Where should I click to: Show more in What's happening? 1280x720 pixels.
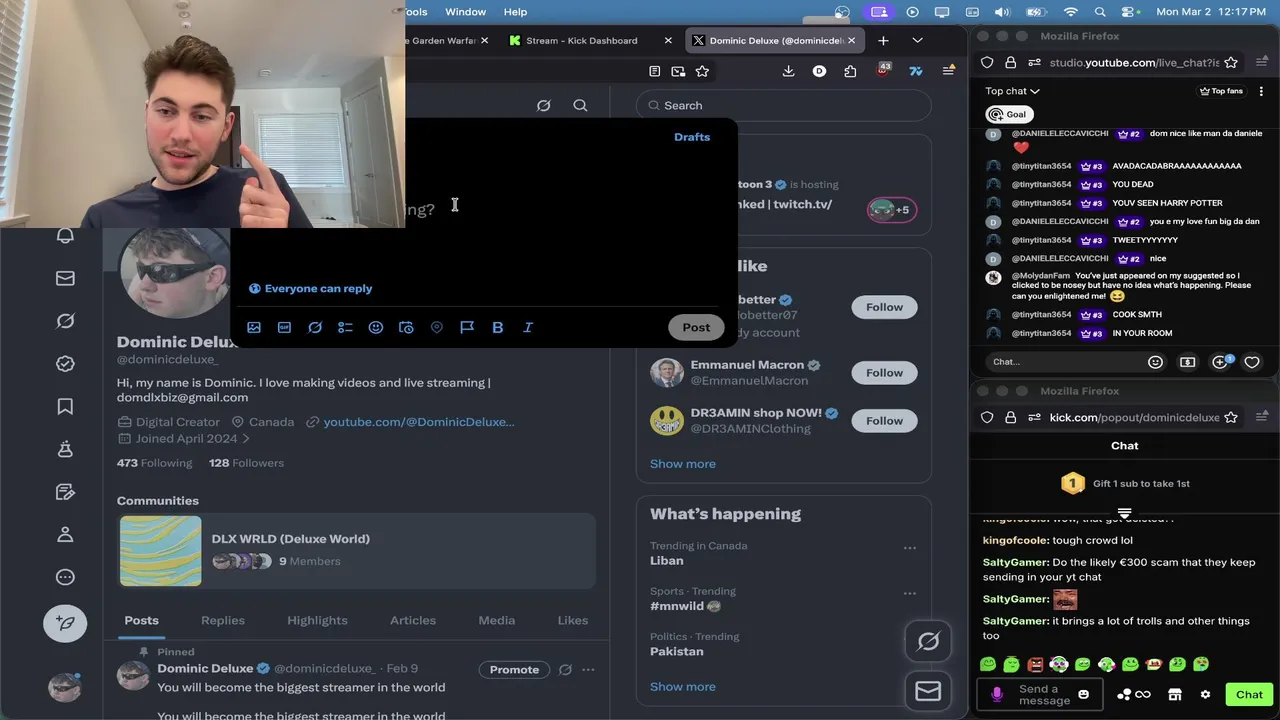(x=683, y=686)
